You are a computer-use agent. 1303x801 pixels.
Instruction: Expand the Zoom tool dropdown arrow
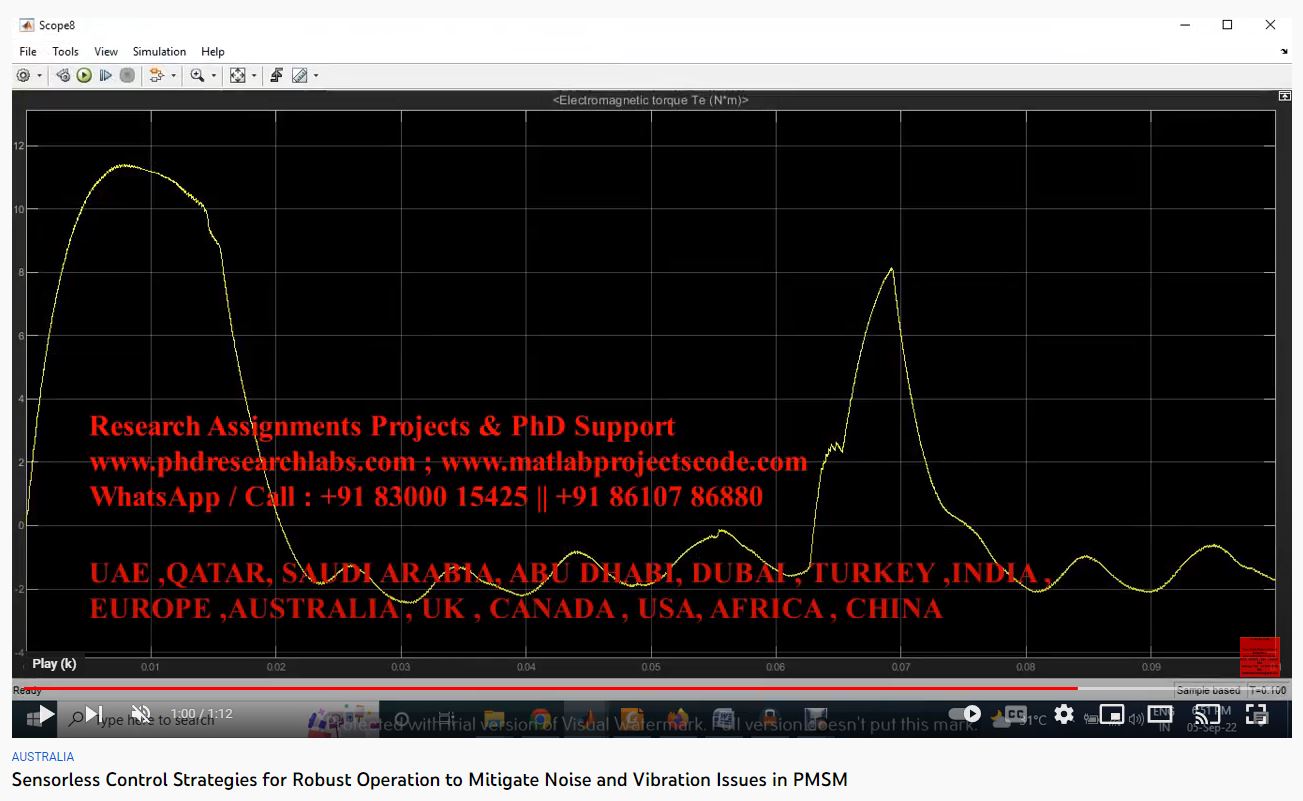tap(213, 75)
